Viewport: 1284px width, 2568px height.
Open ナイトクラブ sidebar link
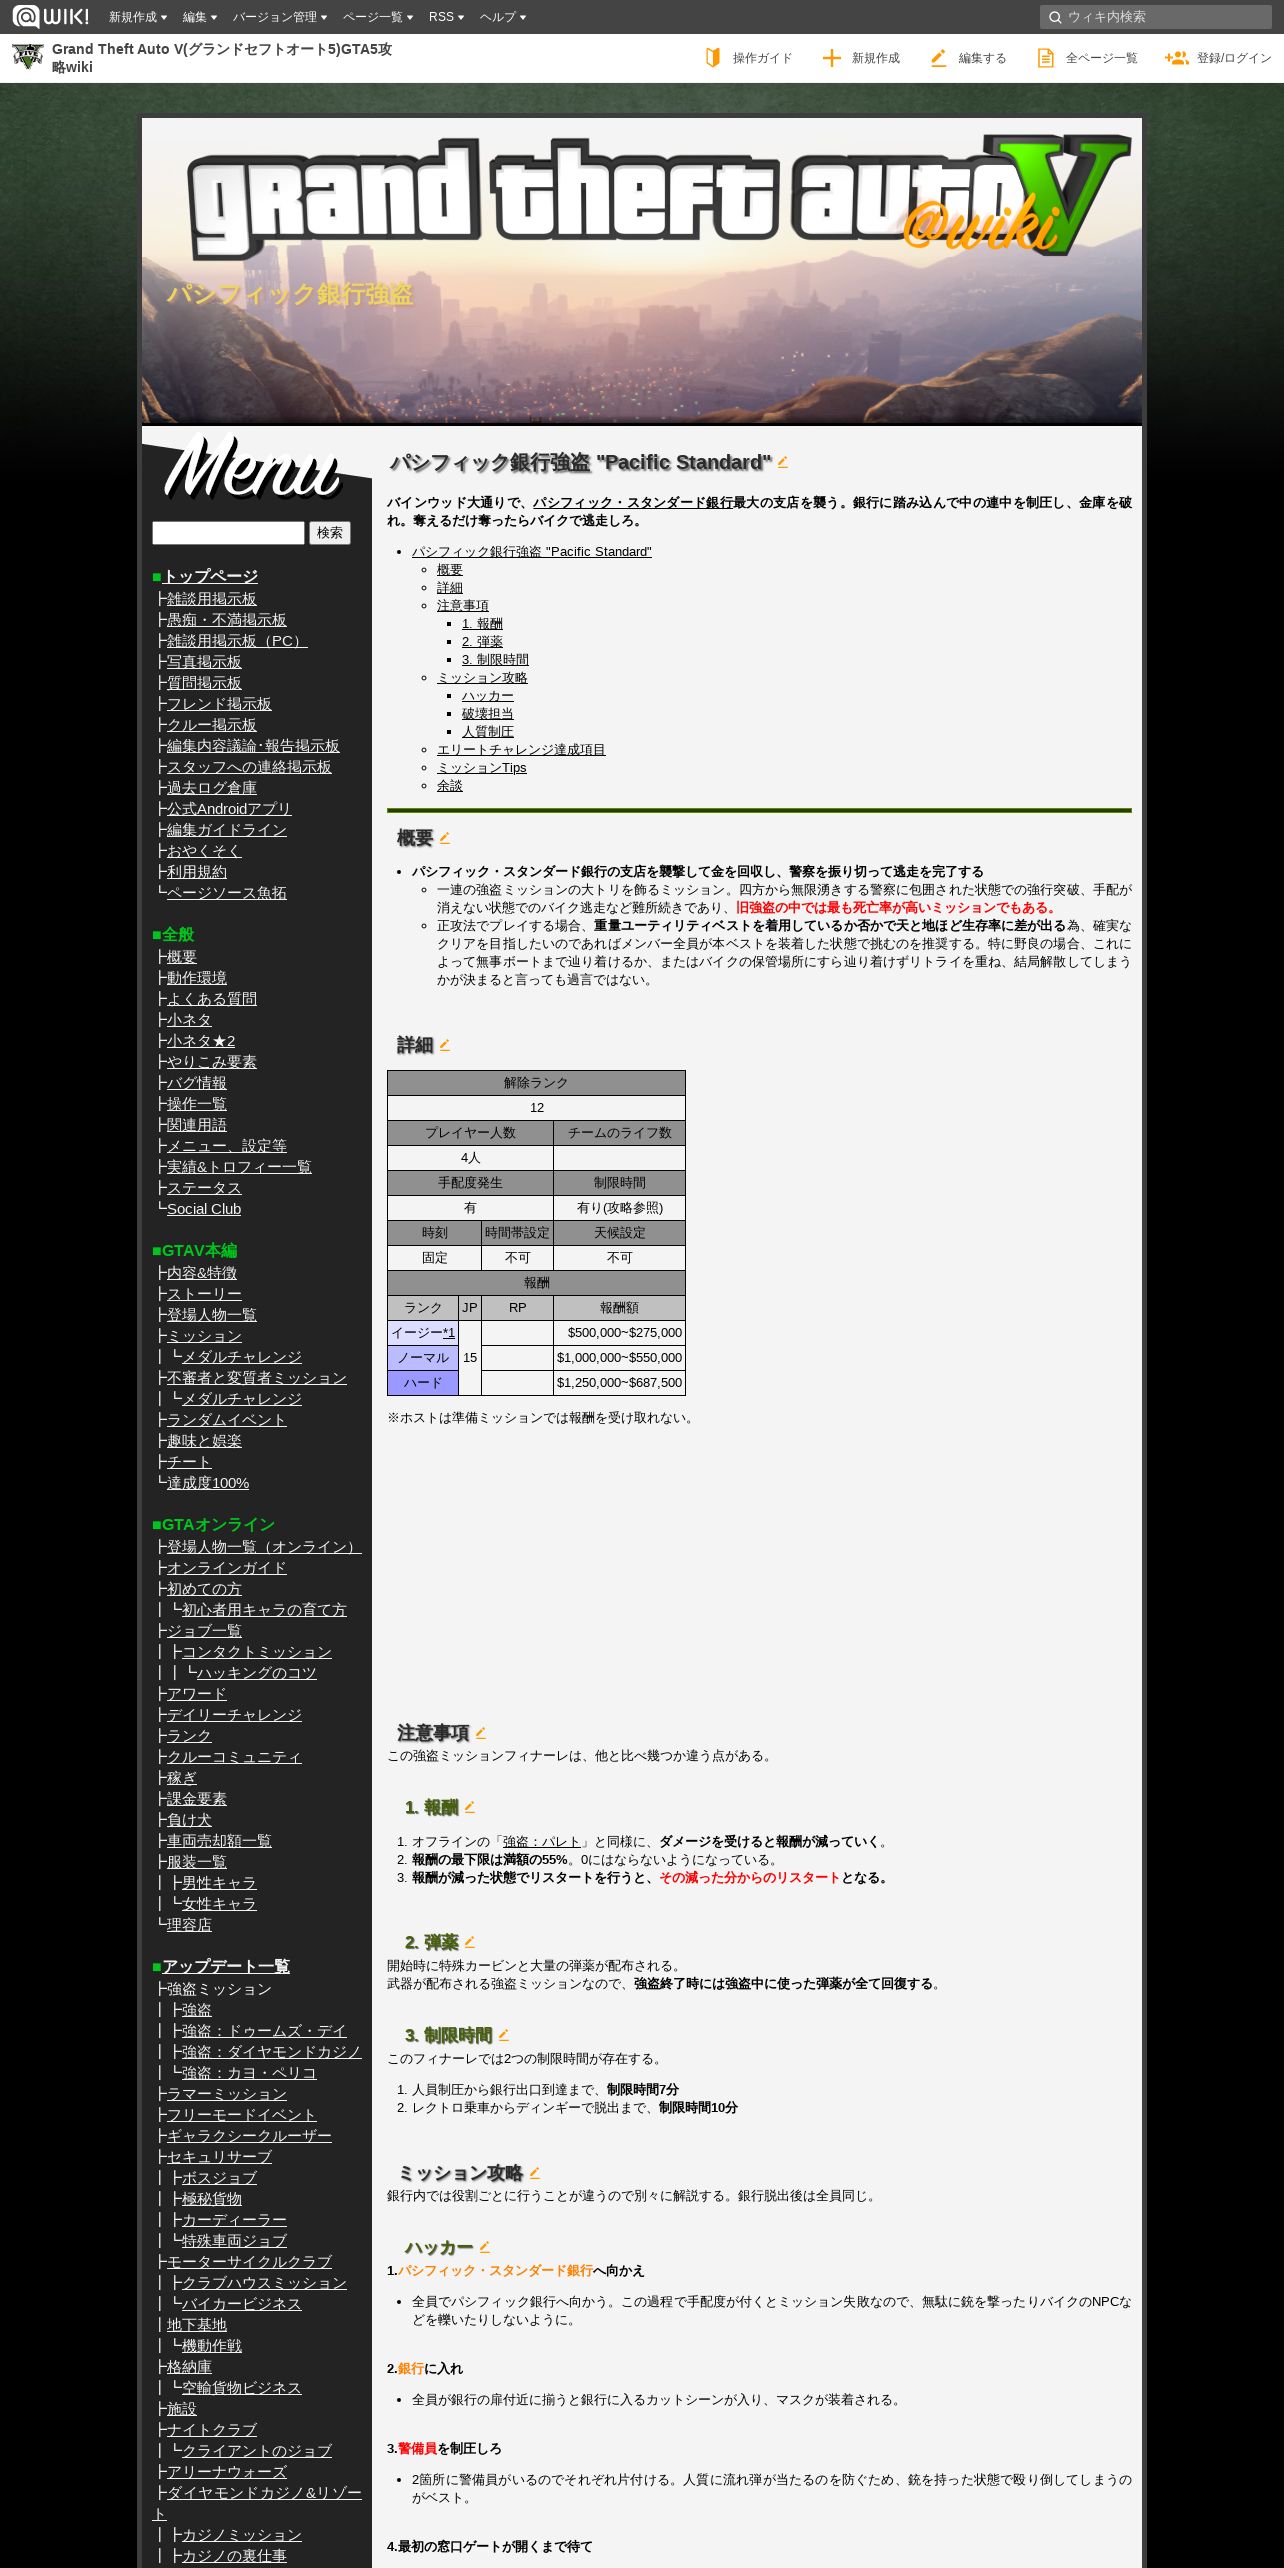click(x=212, y=2430)
